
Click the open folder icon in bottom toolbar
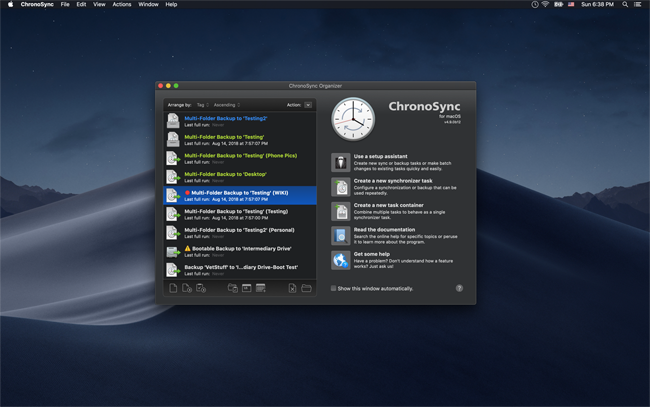306,288
